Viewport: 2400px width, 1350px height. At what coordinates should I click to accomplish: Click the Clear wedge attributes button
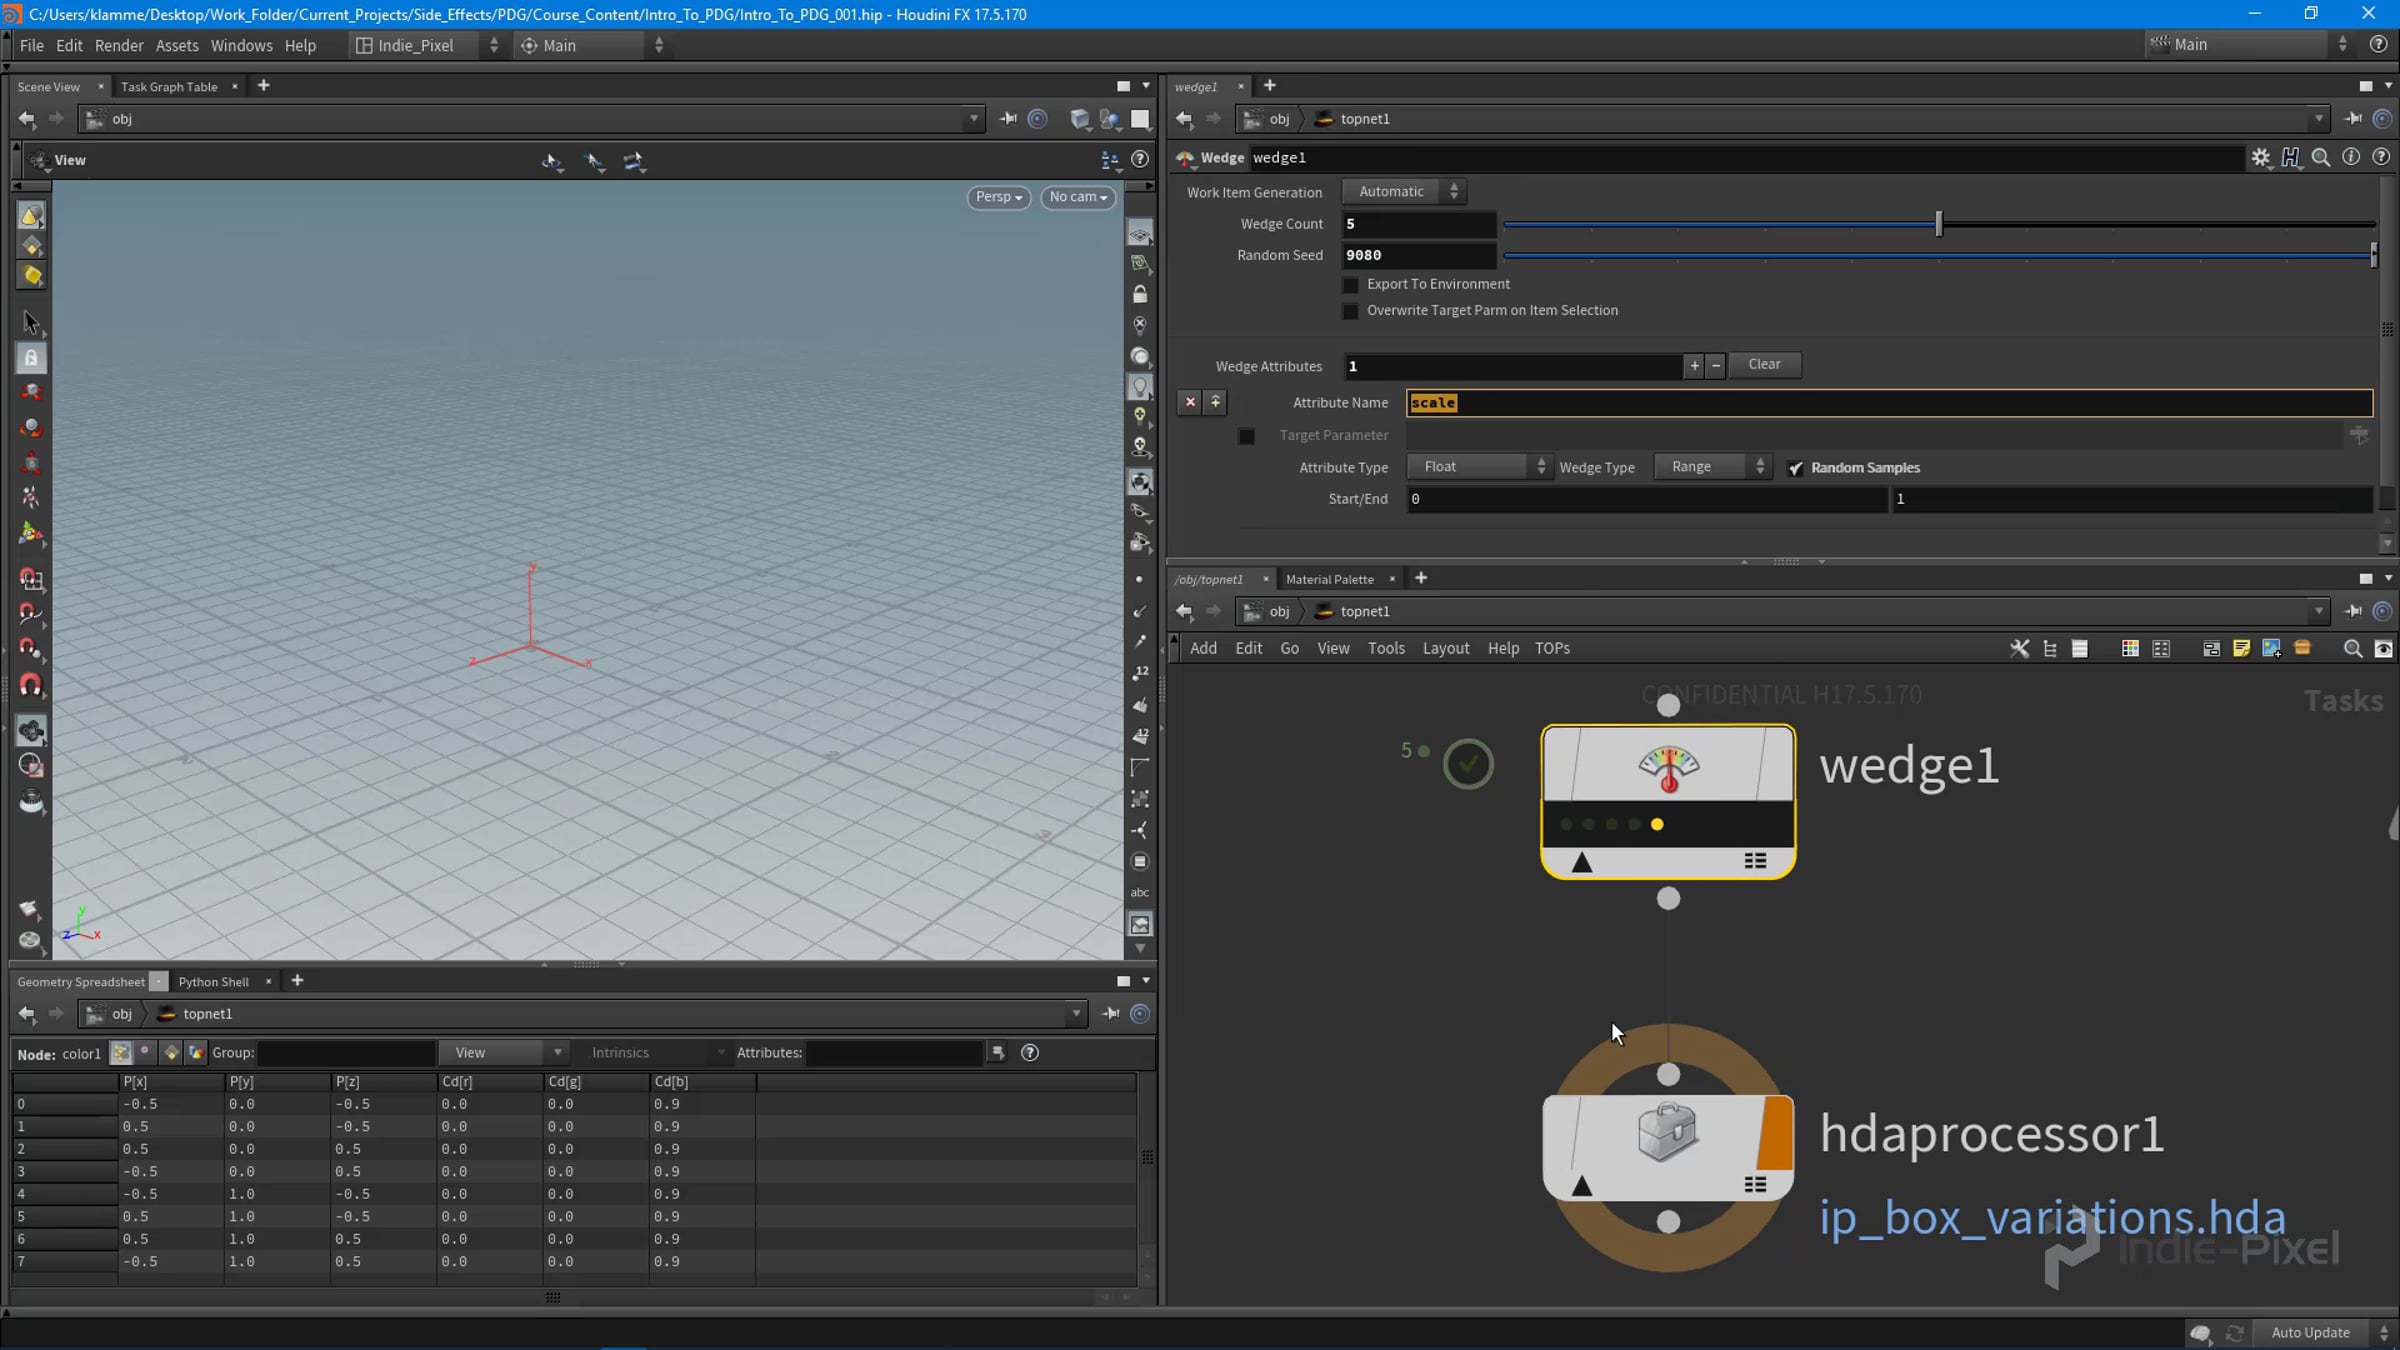click(x=1764, y=365)
